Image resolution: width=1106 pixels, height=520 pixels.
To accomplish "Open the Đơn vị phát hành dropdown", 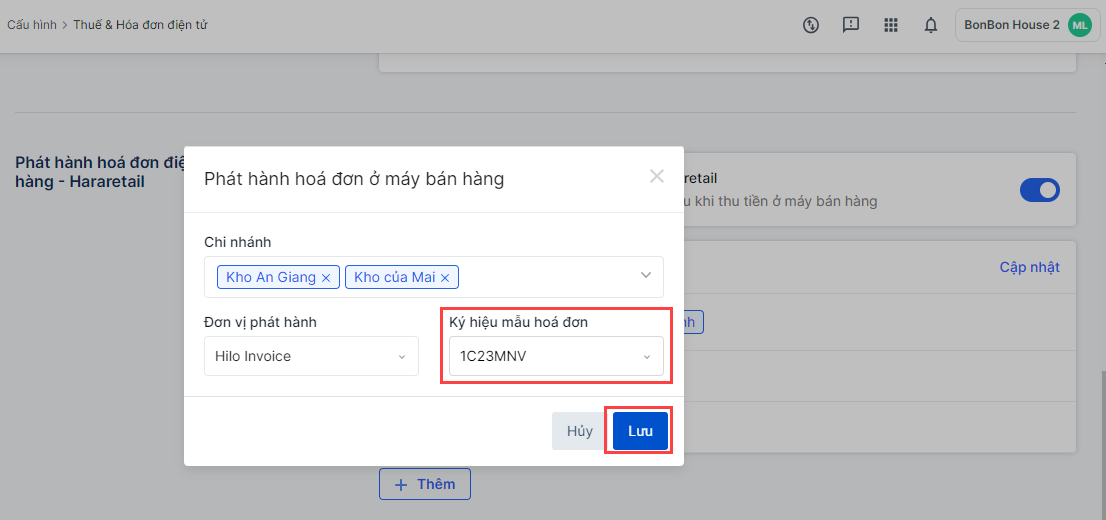I will [x=311, y=356].
